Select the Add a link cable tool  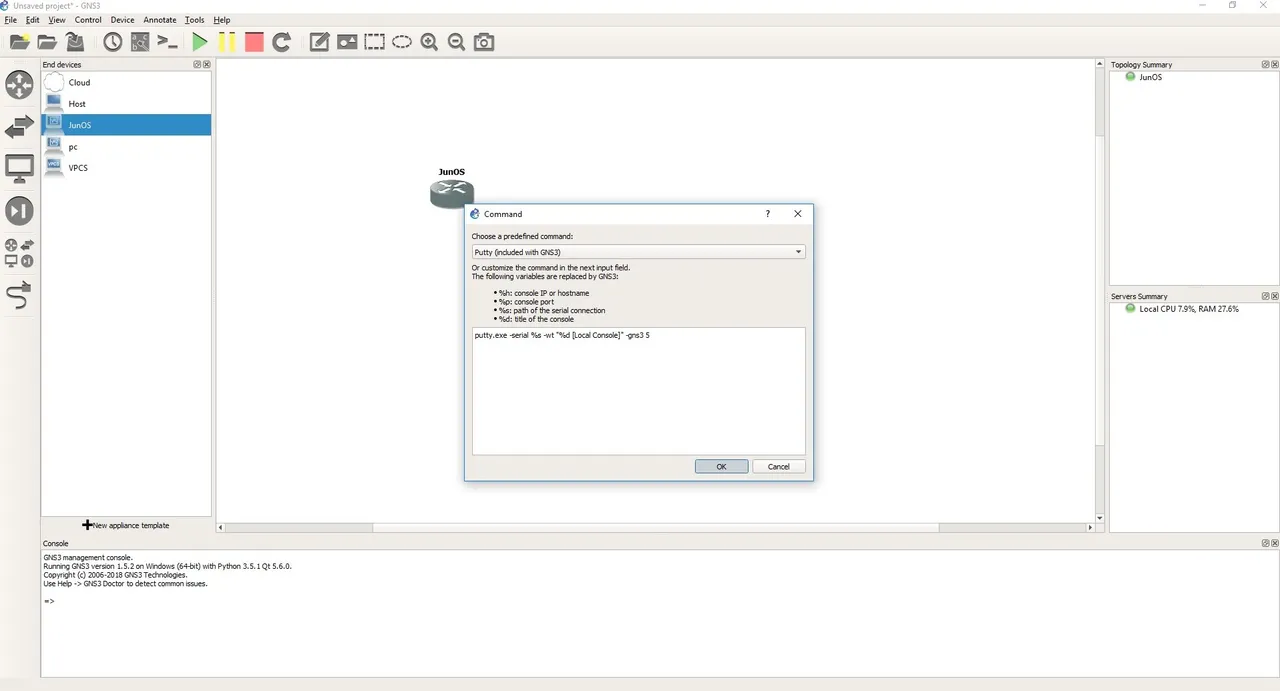click(19, 295)
